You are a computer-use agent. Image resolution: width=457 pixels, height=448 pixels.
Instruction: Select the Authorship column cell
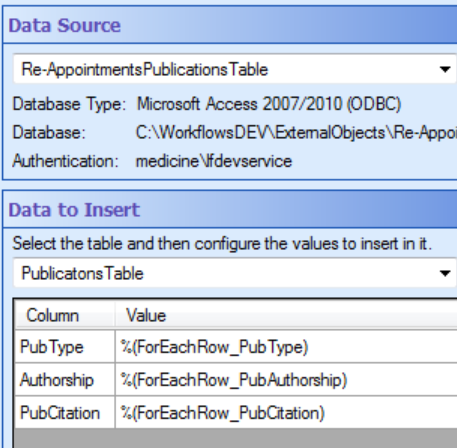65,380
